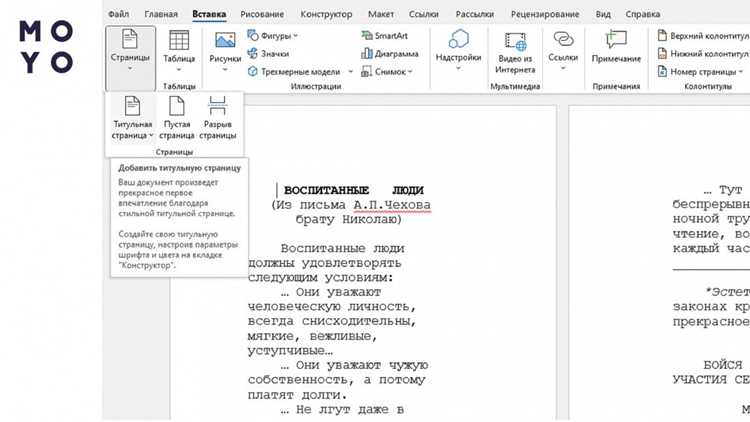Click text 'человеческую личность,'
The image size is (750, 422).
click(332, 307)
